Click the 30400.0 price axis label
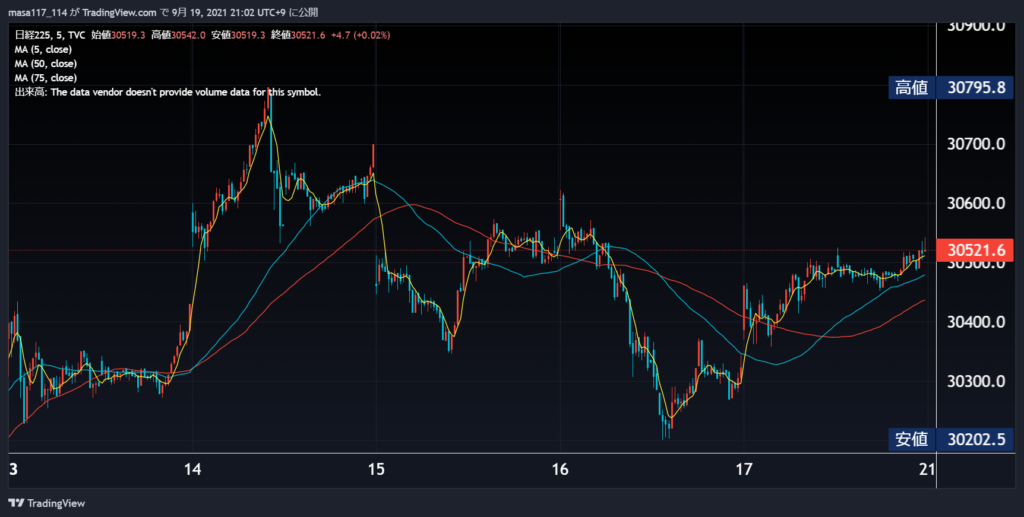The width and height of the screenshot is (1024, 517). (976, 322)
